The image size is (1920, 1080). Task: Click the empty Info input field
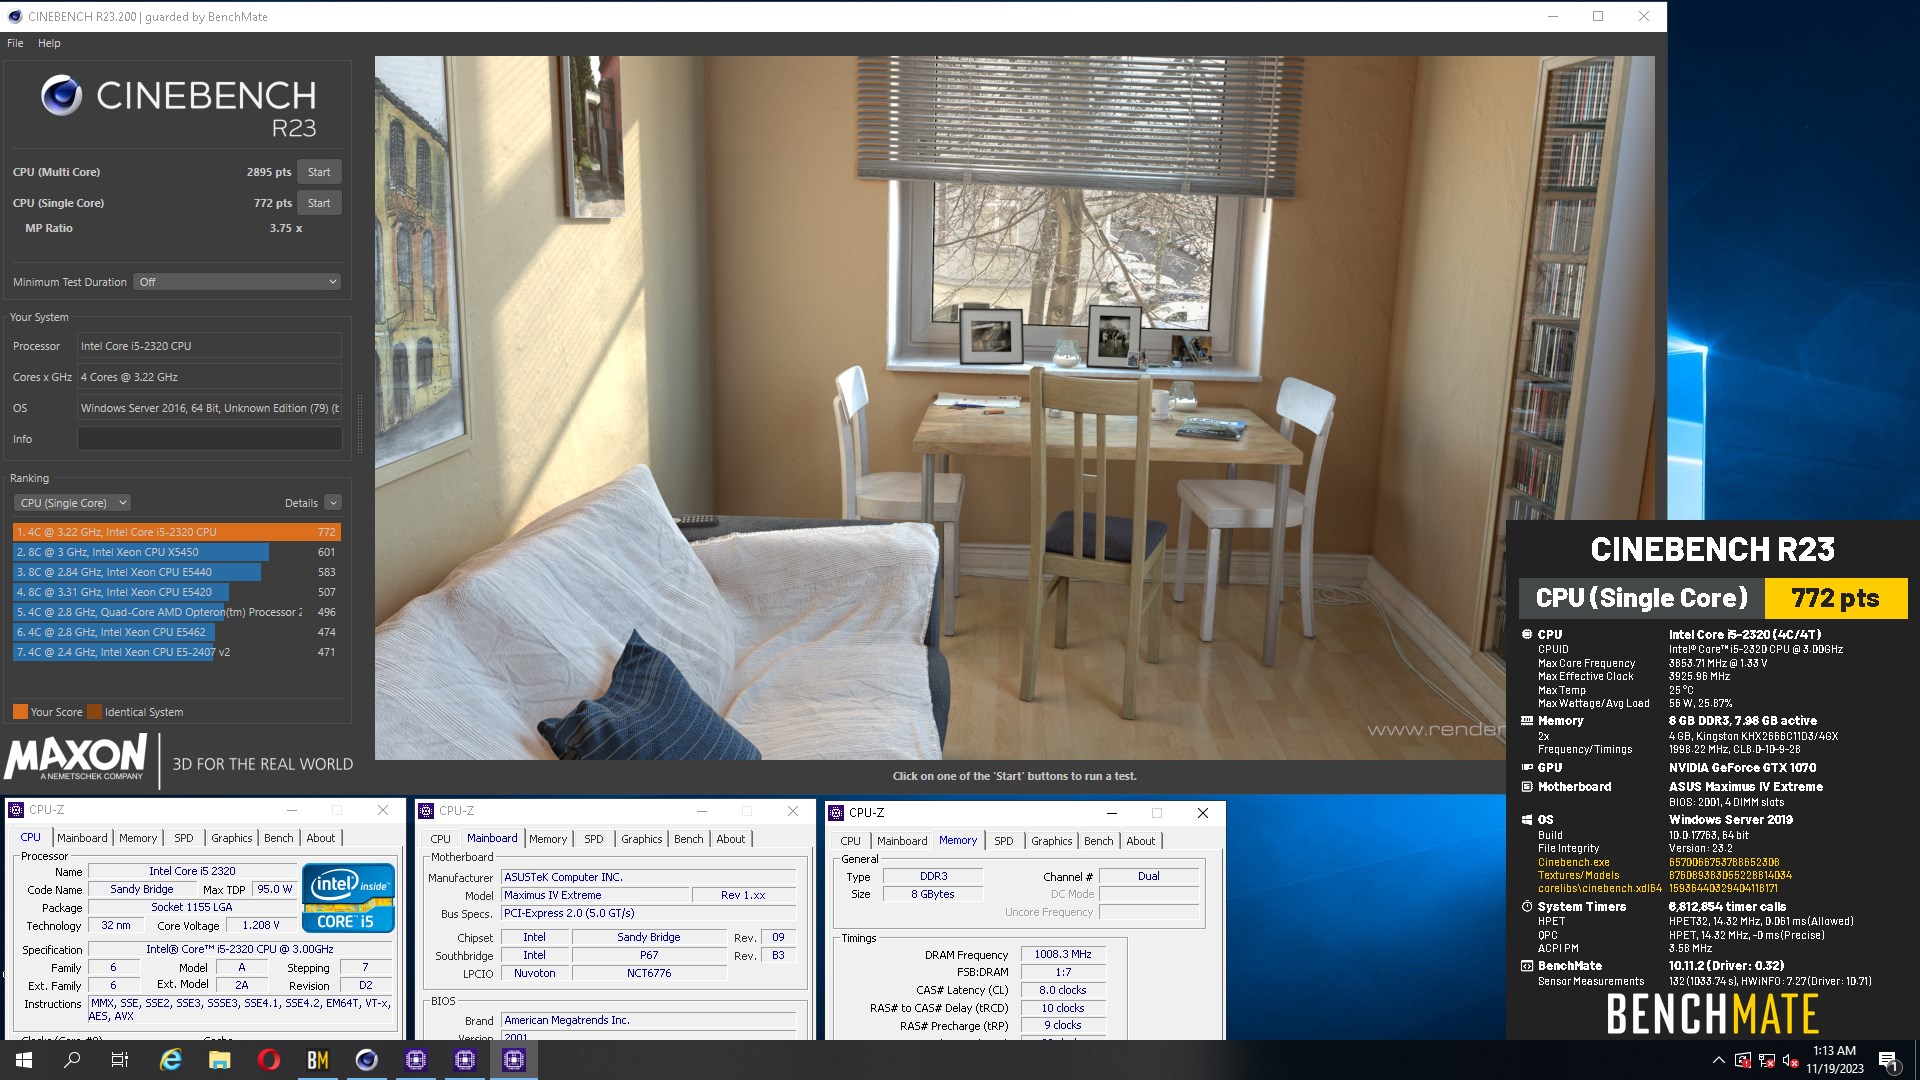210,439
